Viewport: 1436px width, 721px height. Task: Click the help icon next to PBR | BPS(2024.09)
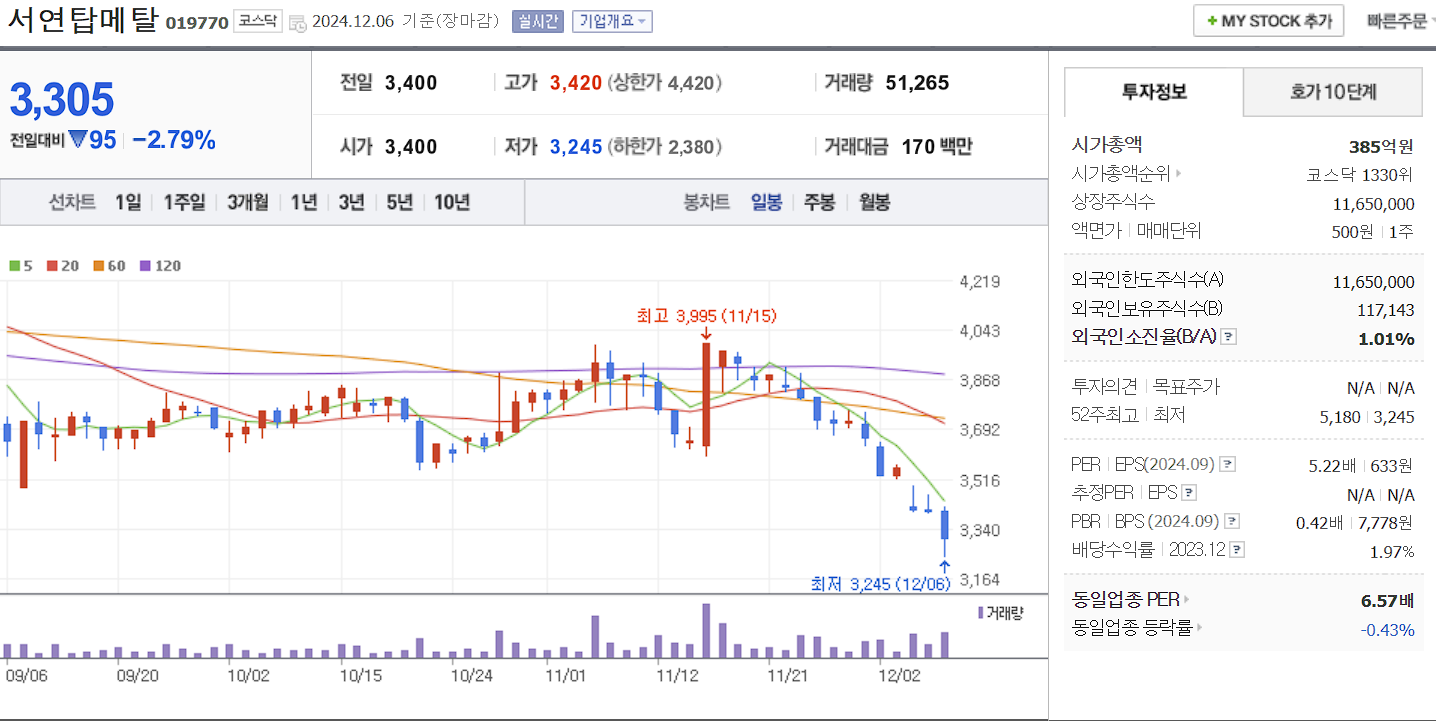[x=1230, y=519]
